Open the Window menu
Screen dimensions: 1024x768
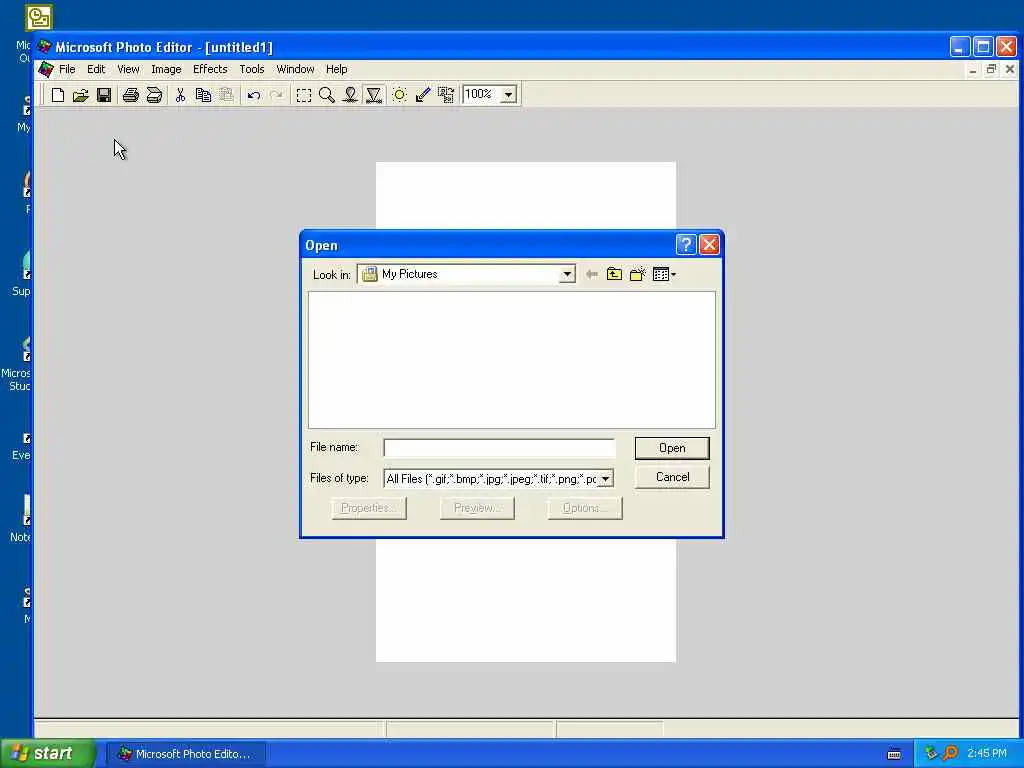295,69
